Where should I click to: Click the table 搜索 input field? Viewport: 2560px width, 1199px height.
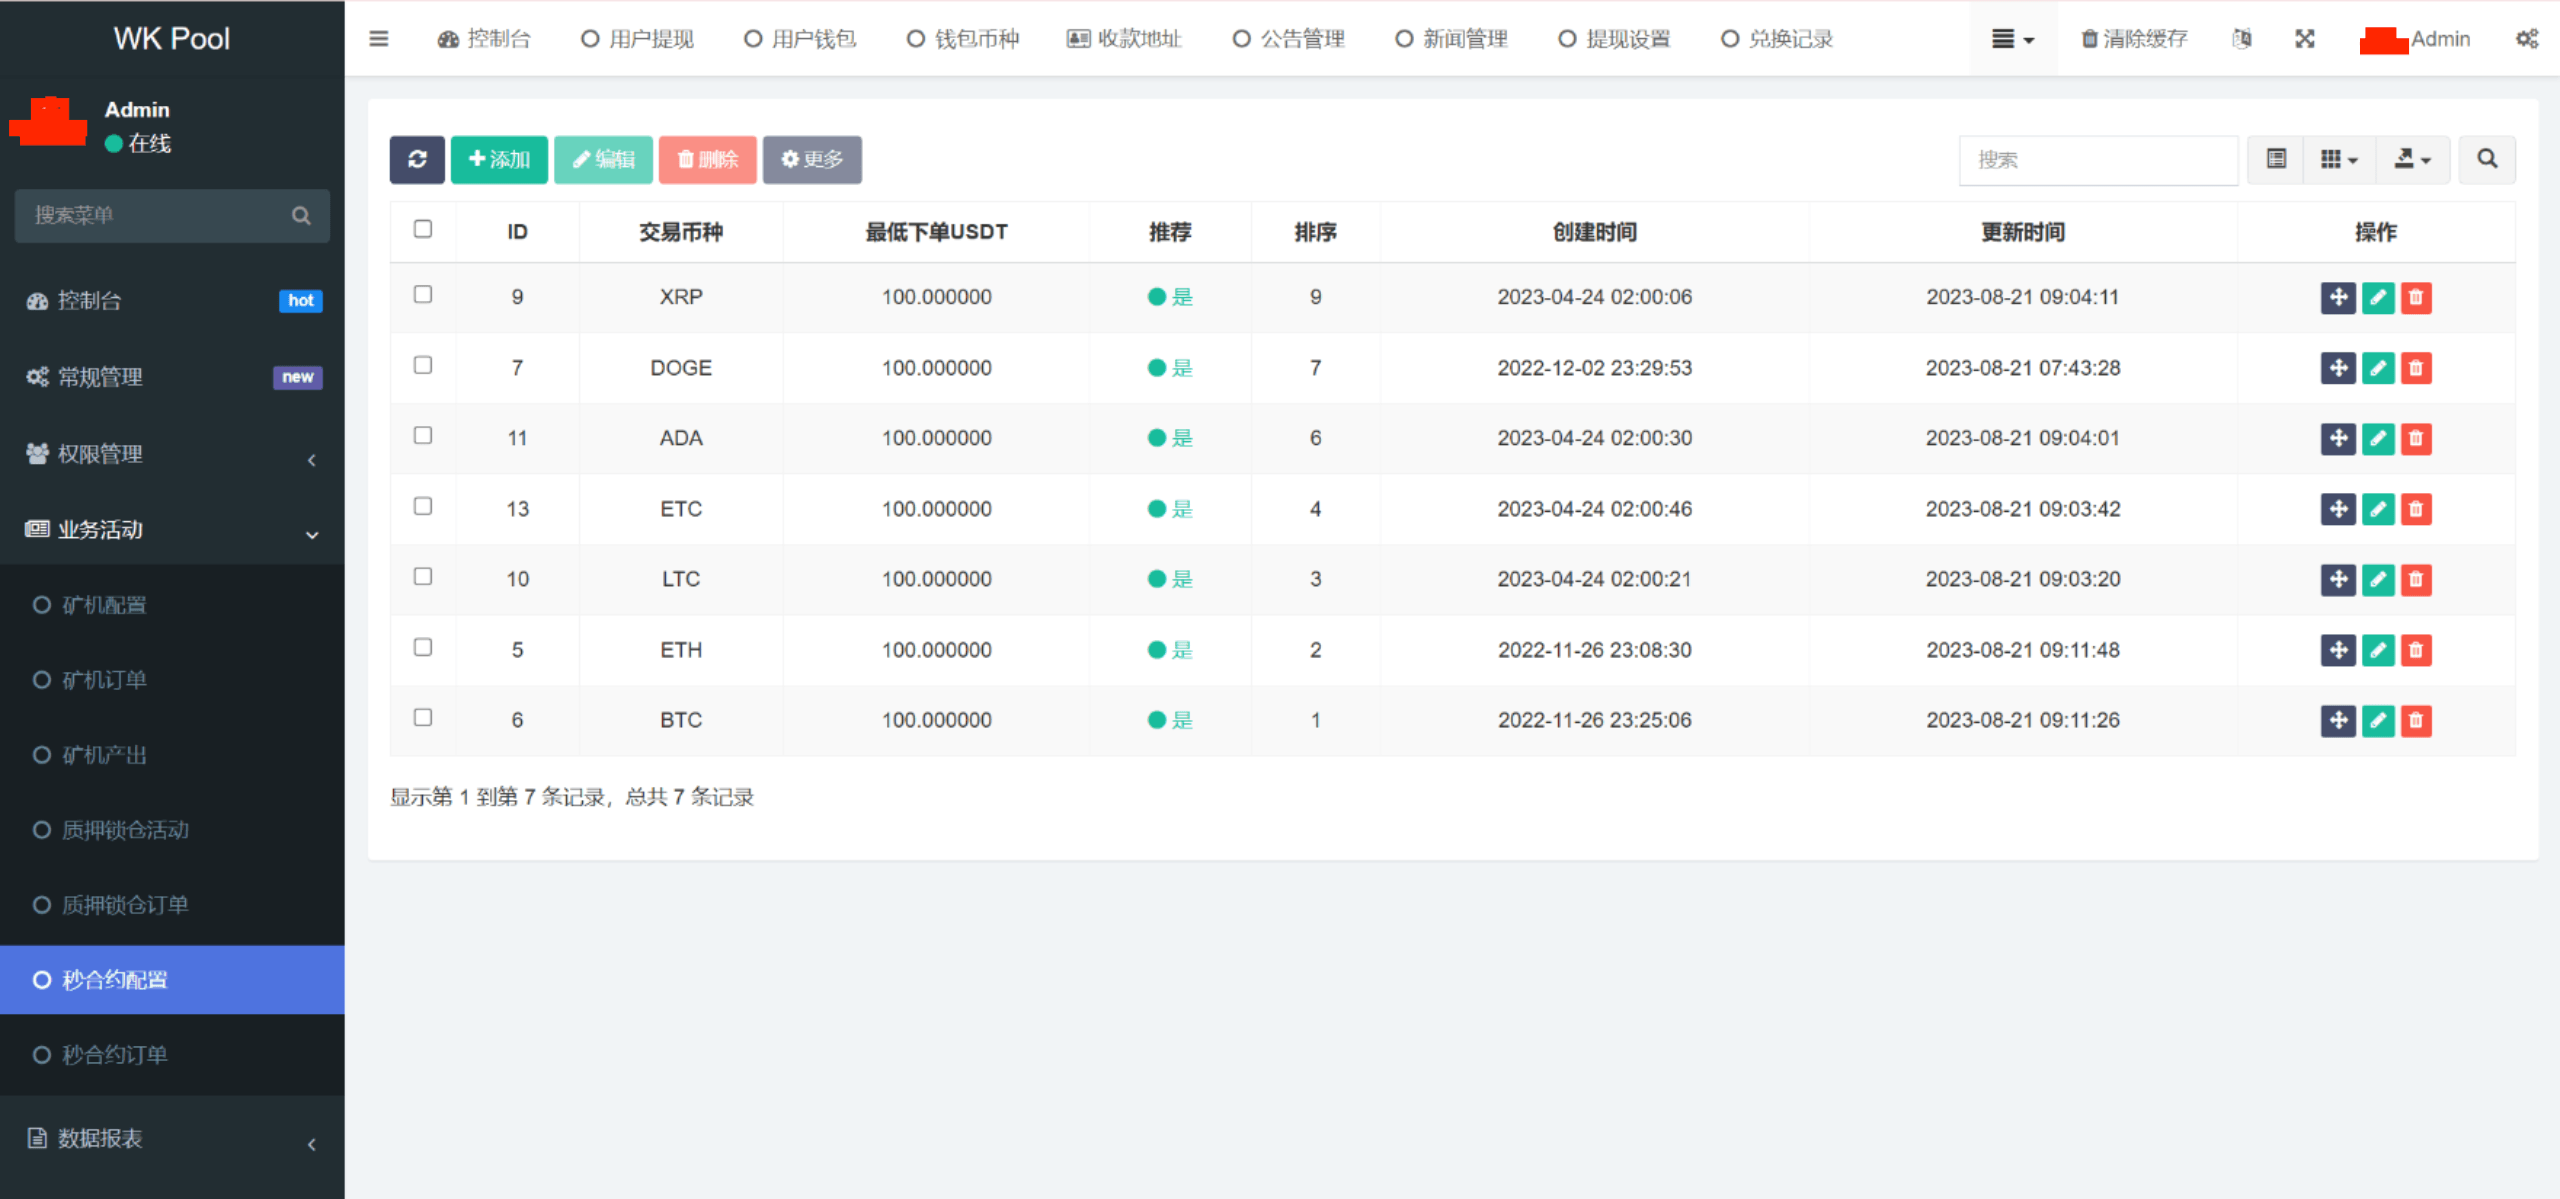tap(2098, 160)
